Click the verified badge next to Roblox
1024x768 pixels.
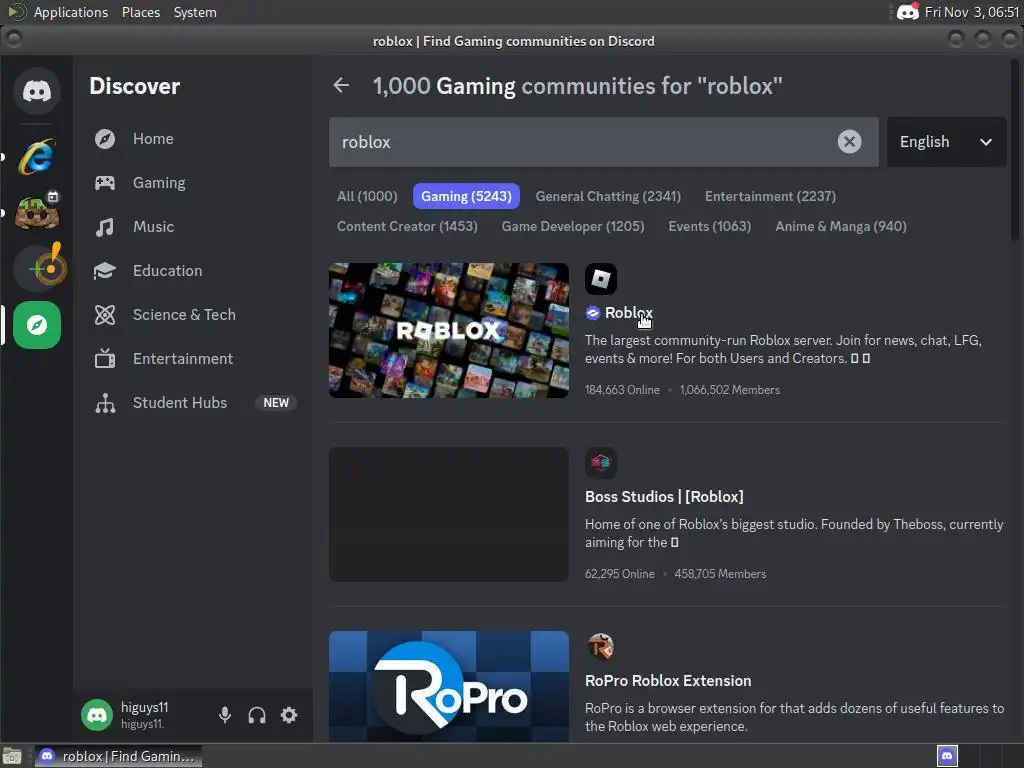pos(592,313)
